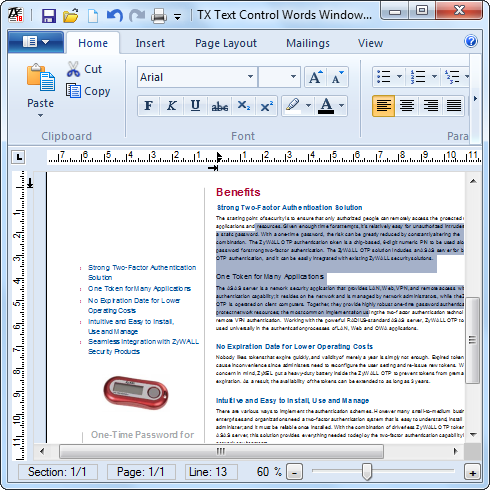The height and width of the screenshot is (490, 490).
Task: Click the TX Text Control app icon
Action: (16, 15)
